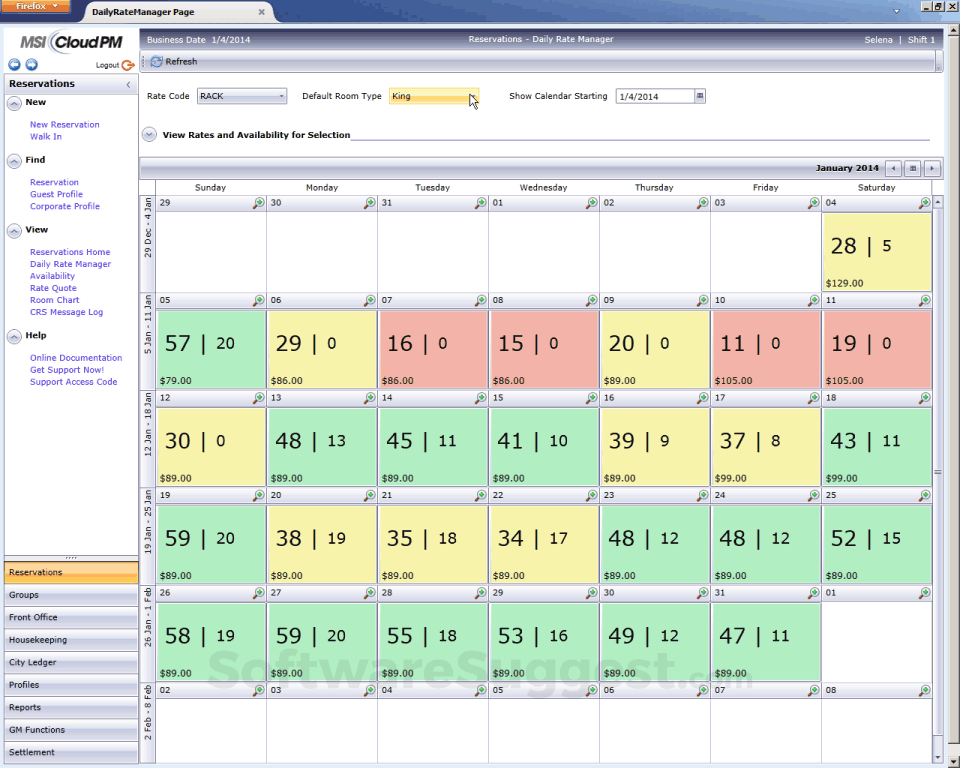This screenshot has height=768, width=960.
Task: Click the calendar vertical scrollbar down arrow
Action: point(937,758)
